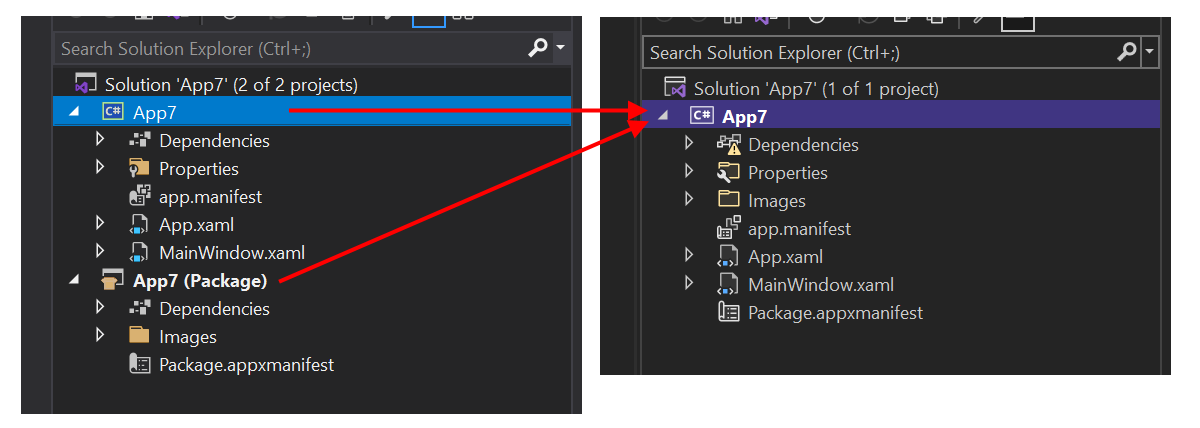Select Dependencies label under left App7

click(x=214, y=141)
